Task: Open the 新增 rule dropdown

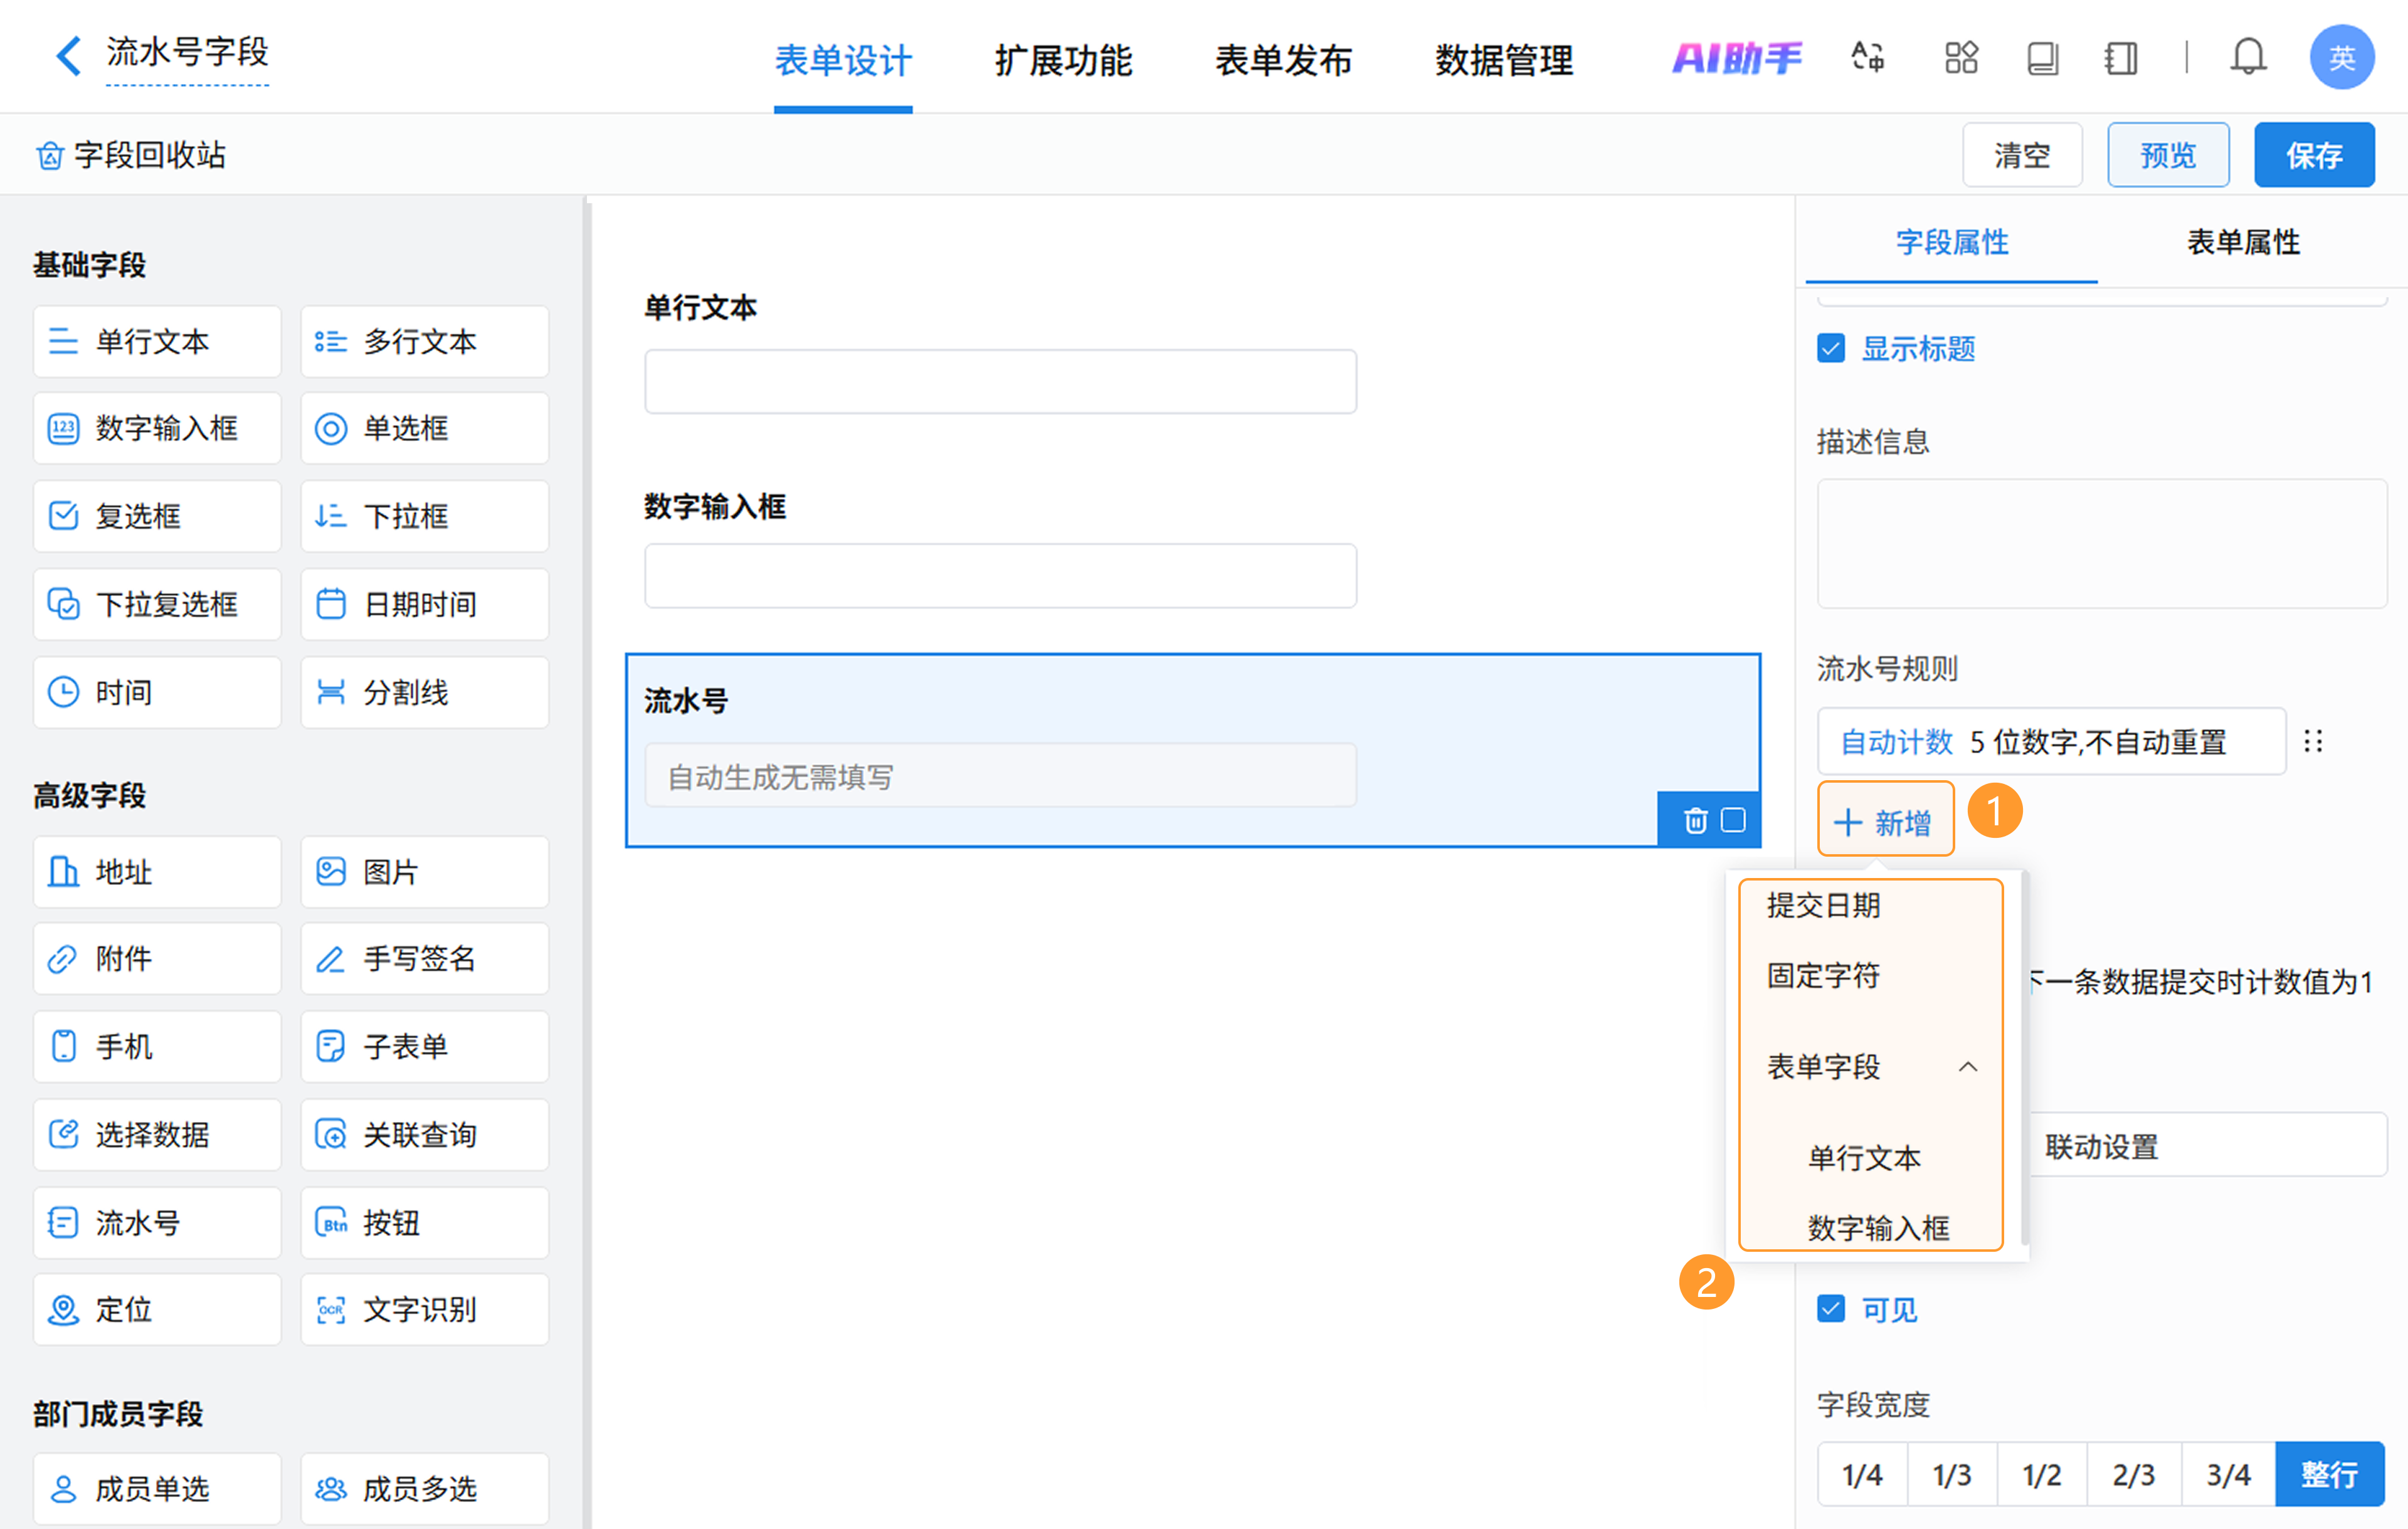Action: [x=1885, y=822]
